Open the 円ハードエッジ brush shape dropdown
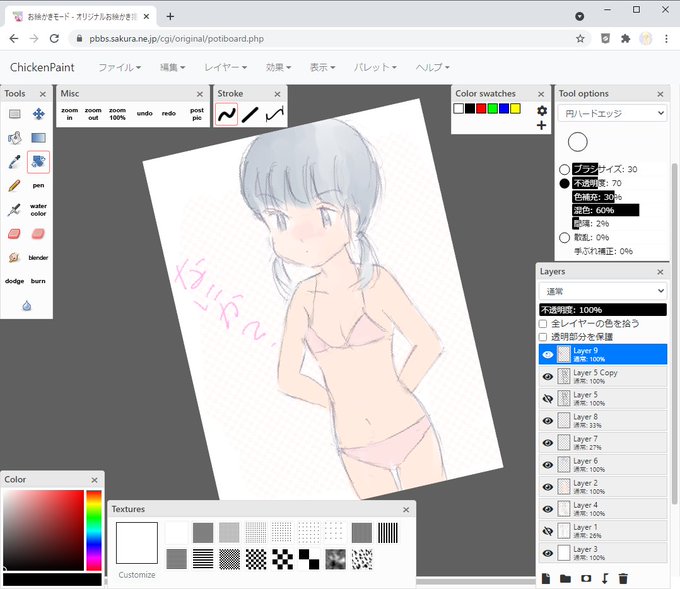The image size is (680, 589). pos(612,114)
